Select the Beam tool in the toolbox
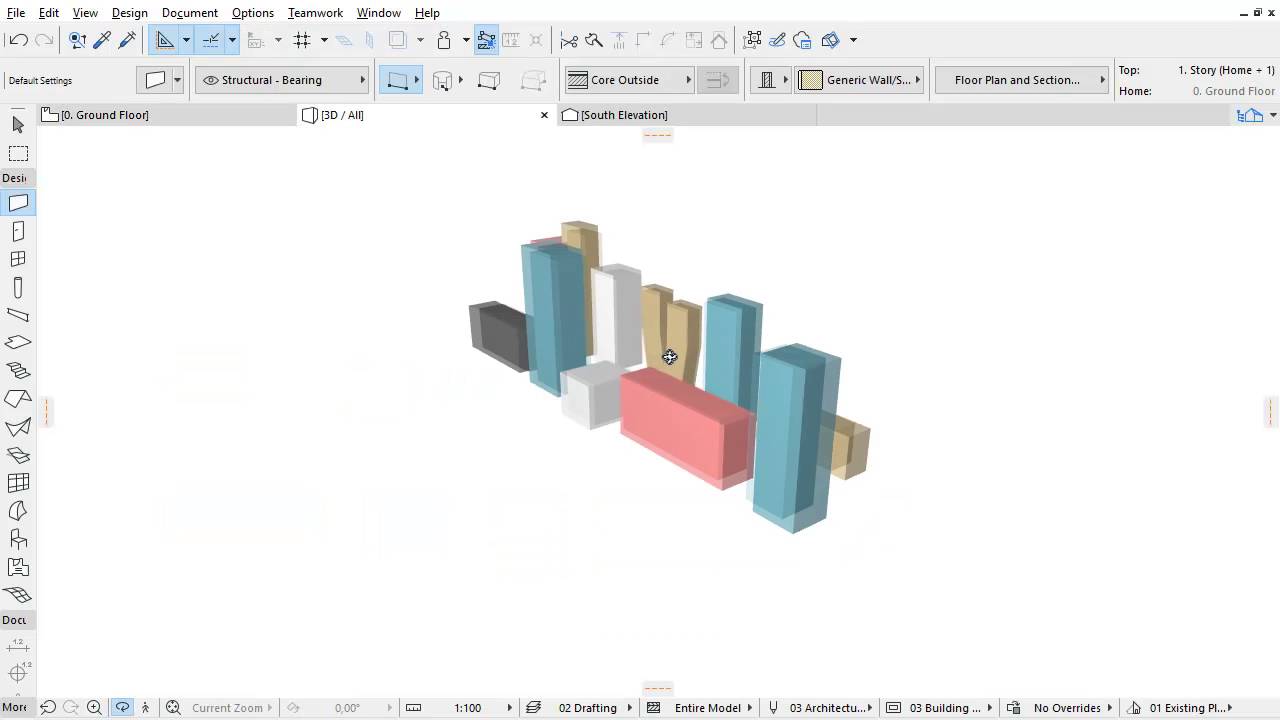The width and height of the screenshot is (1280, 720). (18, 315)
